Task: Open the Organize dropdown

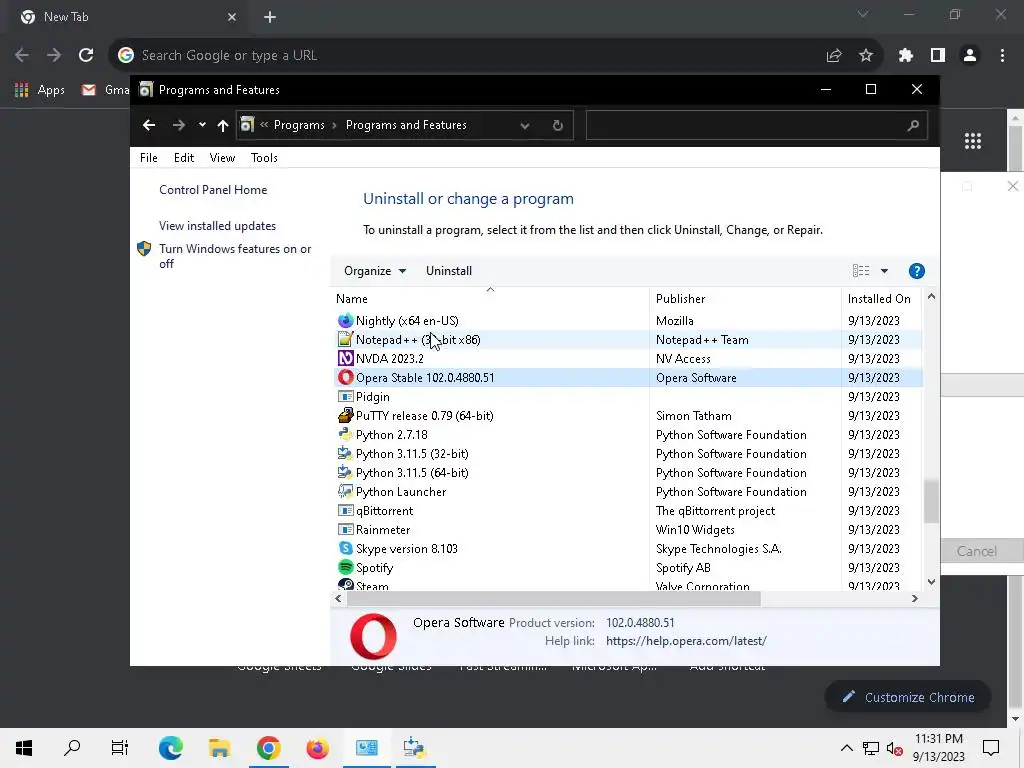Action: pyautogui.click(x=375, y=271)
